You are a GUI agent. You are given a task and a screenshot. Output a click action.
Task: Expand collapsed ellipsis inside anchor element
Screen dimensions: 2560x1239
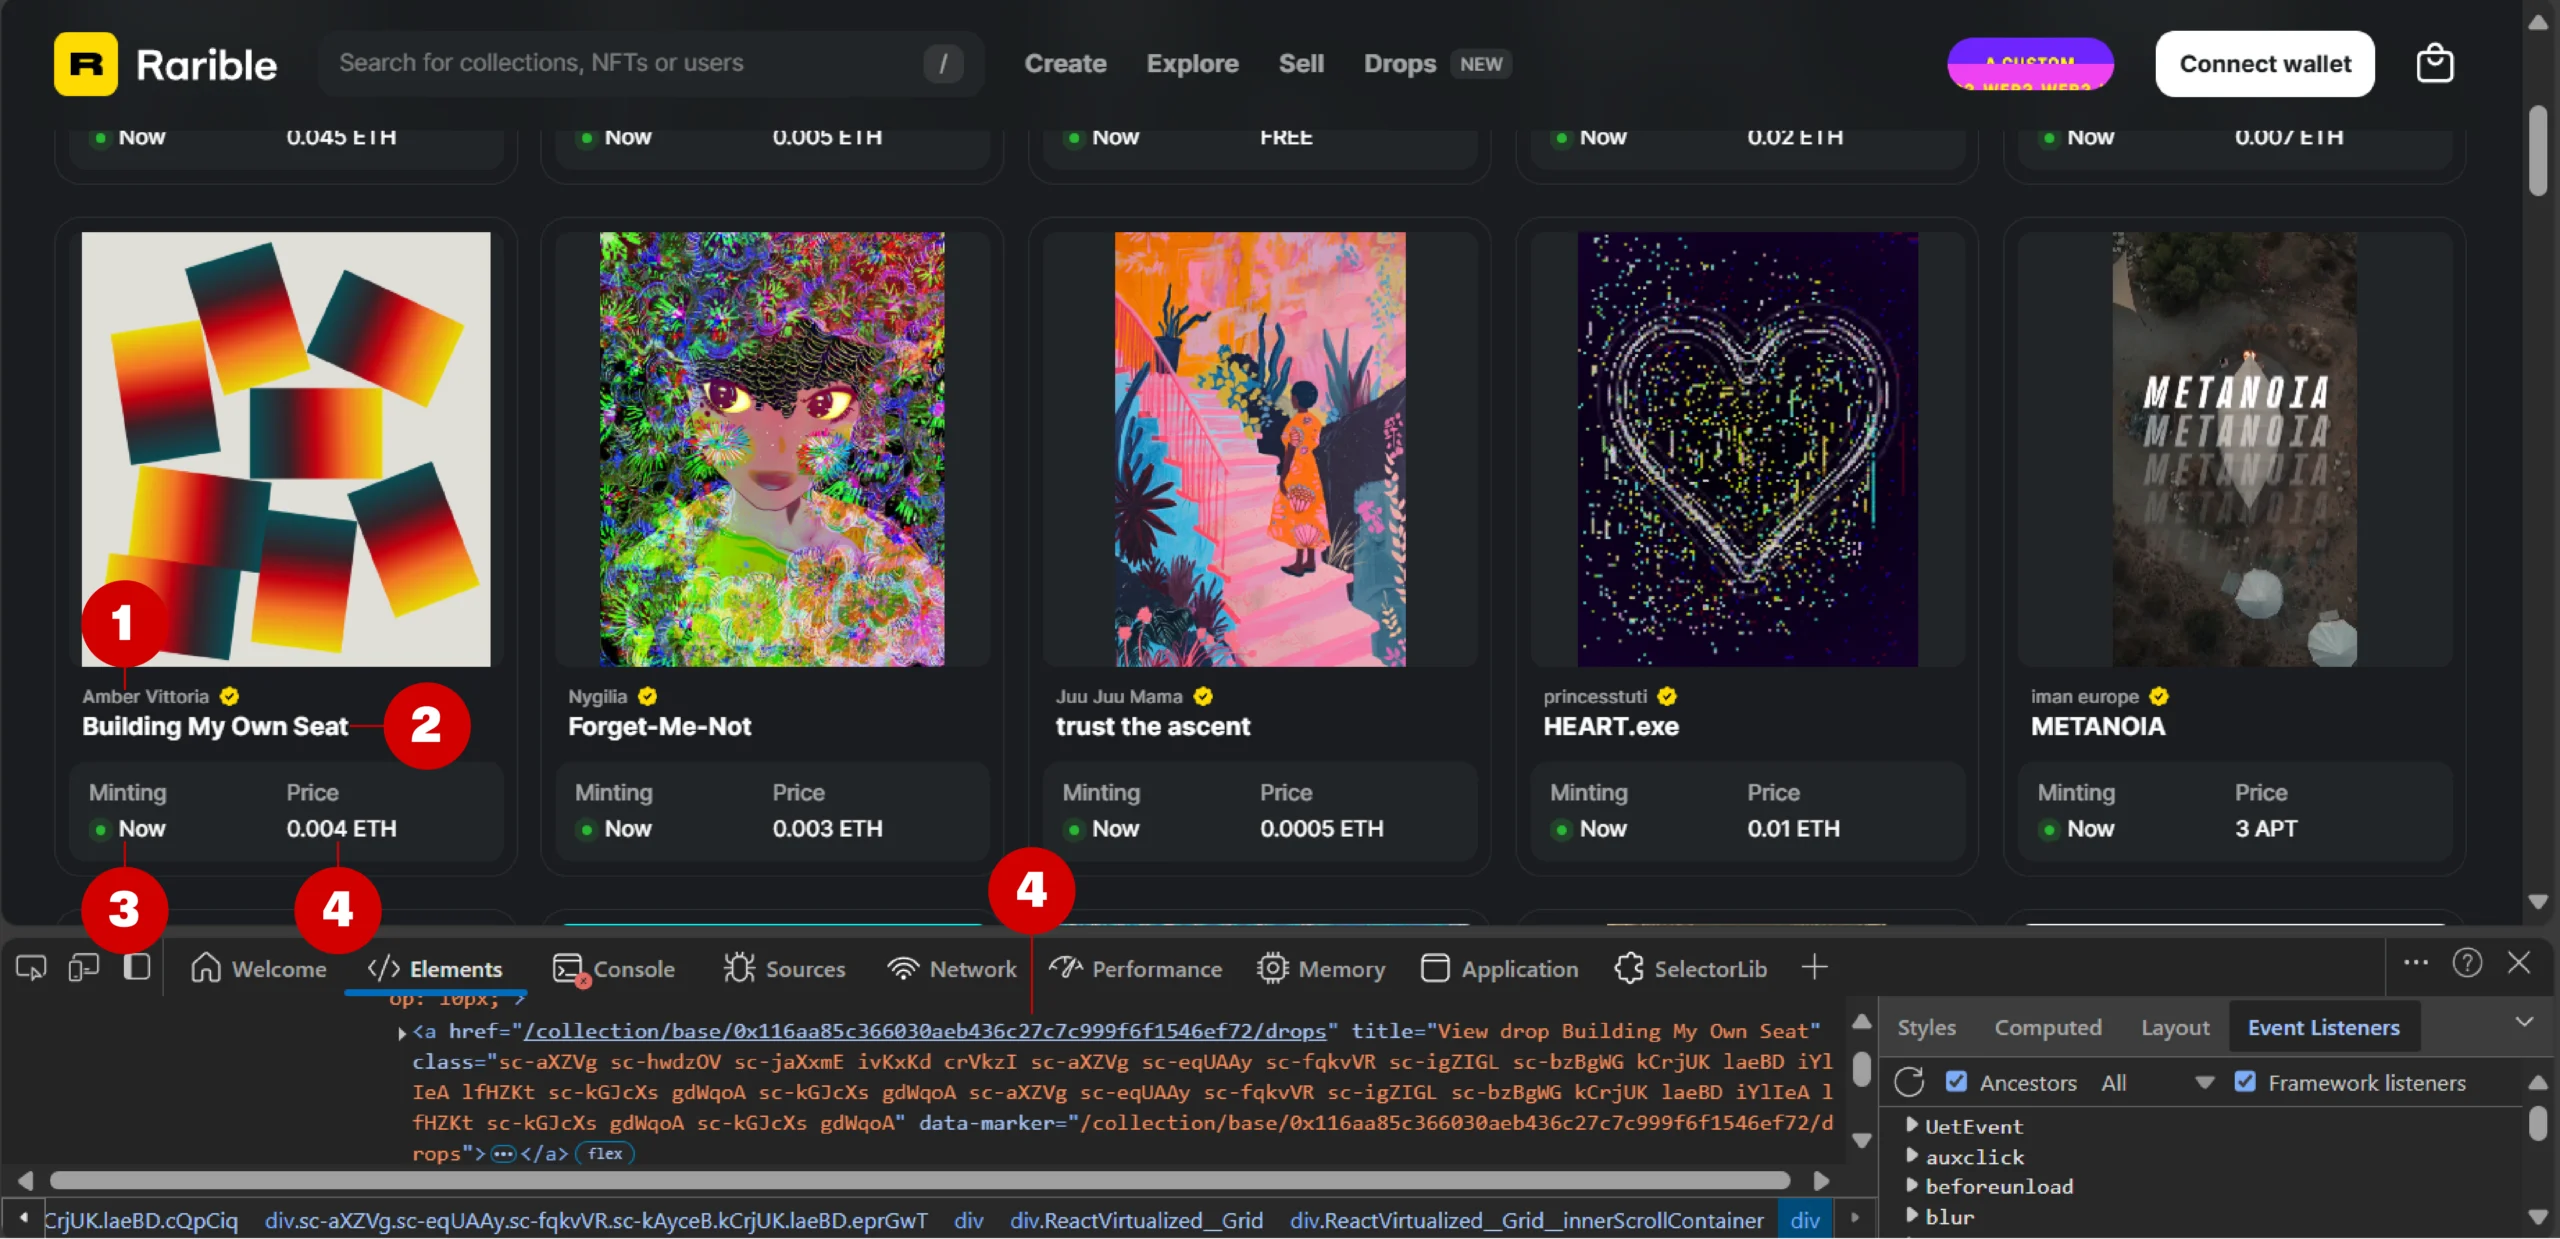click(x=503, y=1154)
